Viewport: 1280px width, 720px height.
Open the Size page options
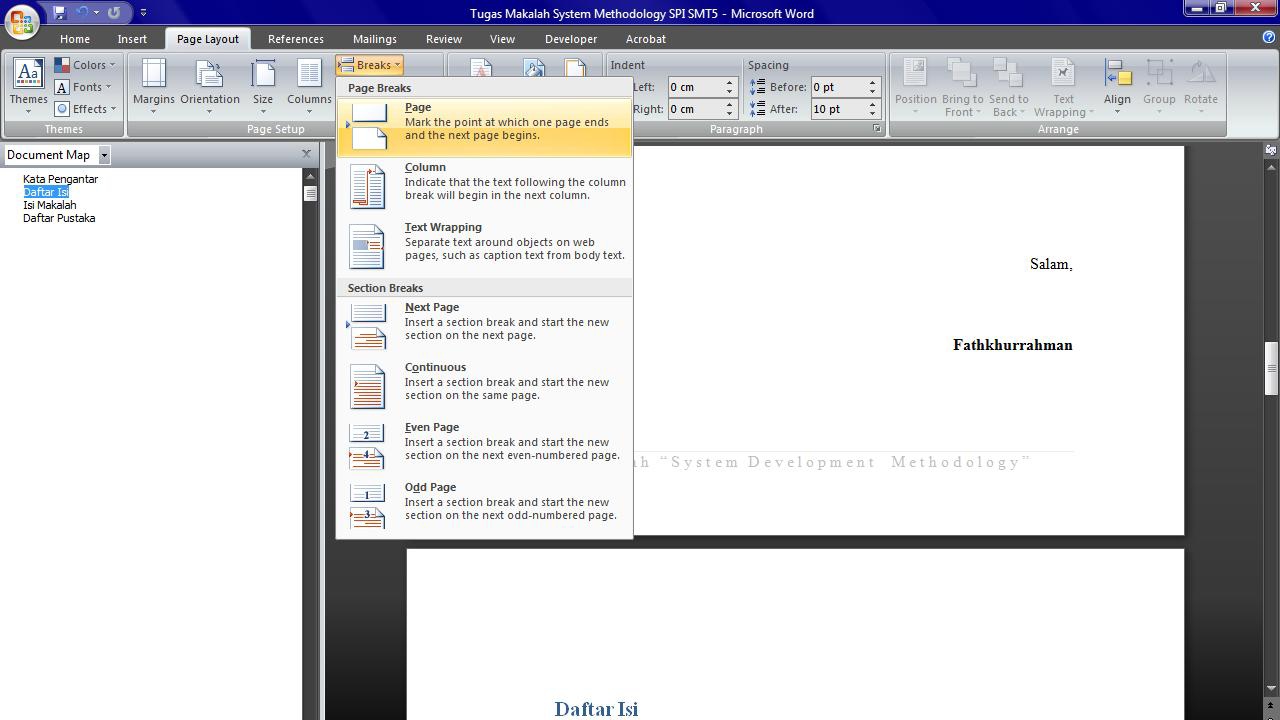(263, 84)
